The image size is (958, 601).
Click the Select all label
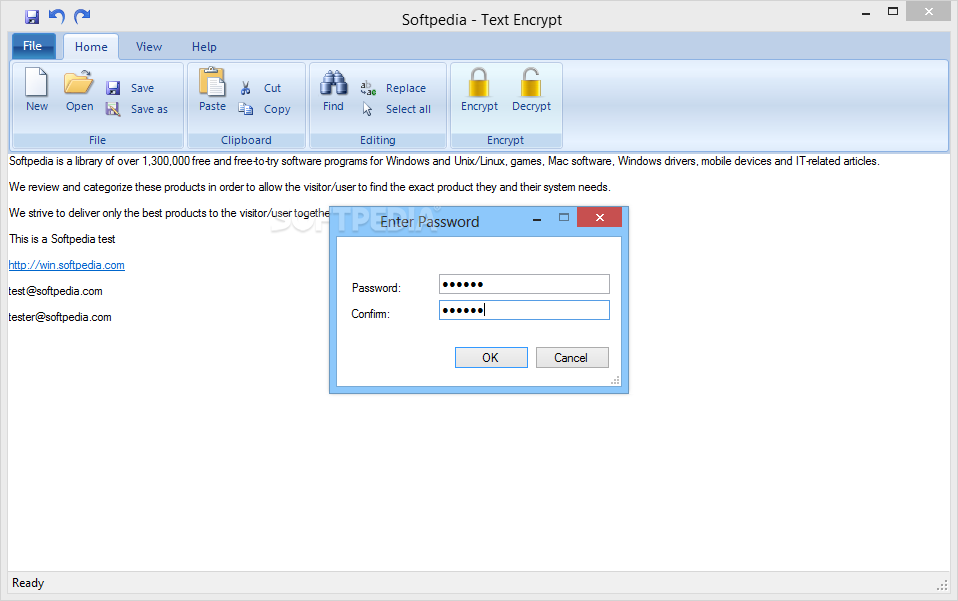[408, 109]
